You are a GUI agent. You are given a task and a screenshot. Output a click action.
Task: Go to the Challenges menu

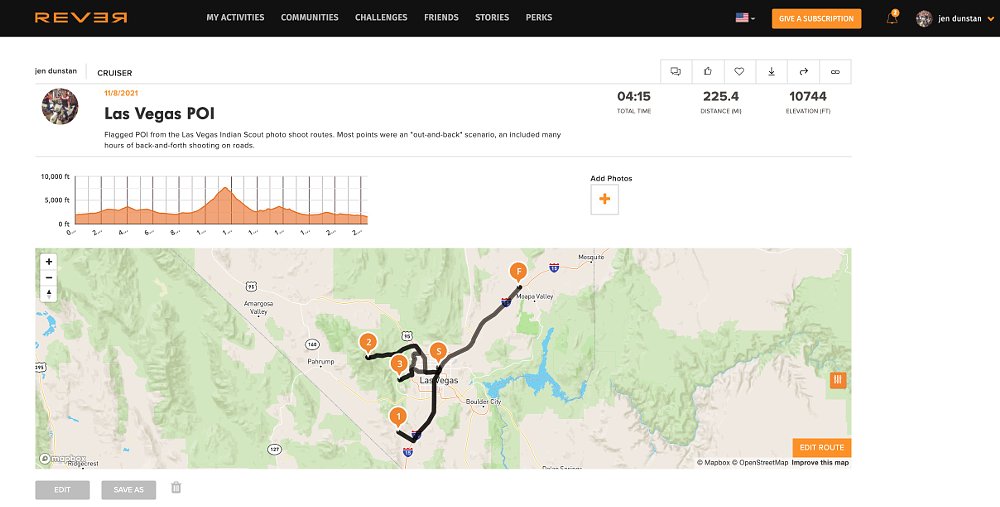(x=381, y=18)
